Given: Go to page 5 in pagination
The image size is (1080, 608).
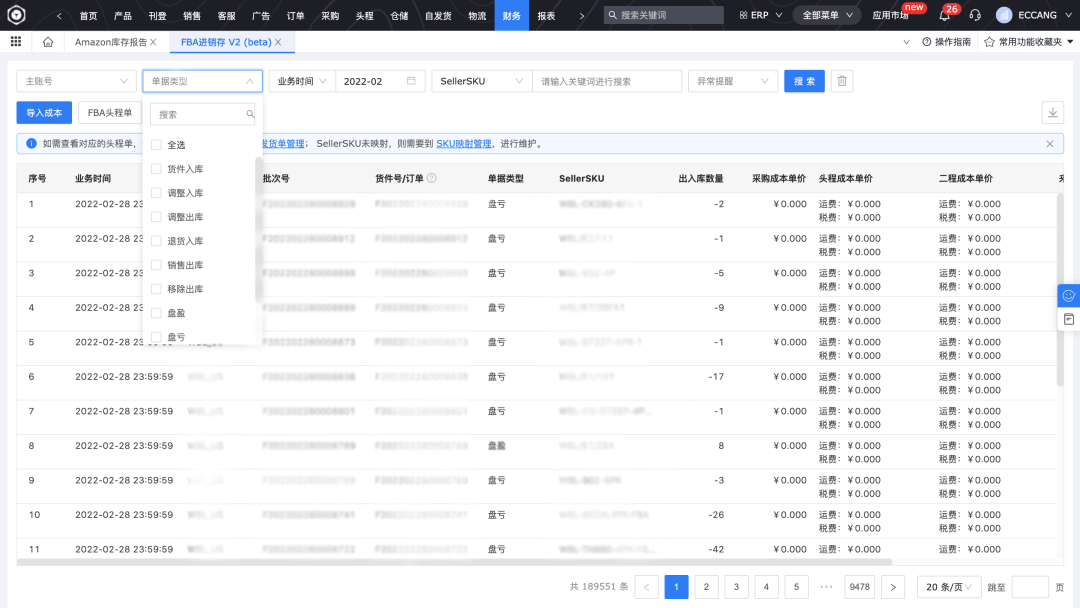Looking at the screenshot, I should tap(796, 587).
